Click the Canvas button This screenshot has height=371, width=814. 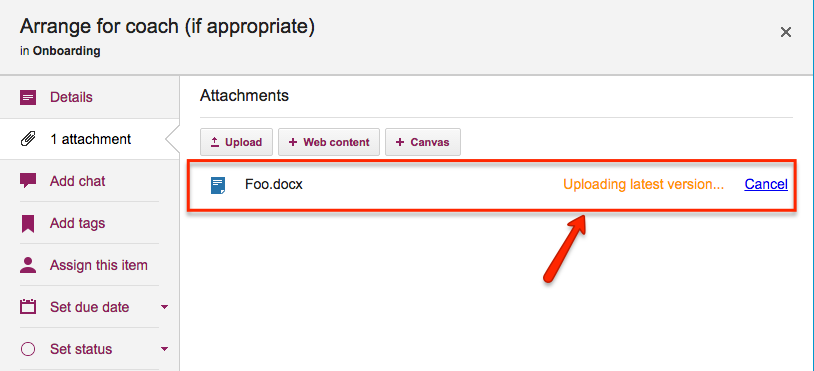point(423,142)
